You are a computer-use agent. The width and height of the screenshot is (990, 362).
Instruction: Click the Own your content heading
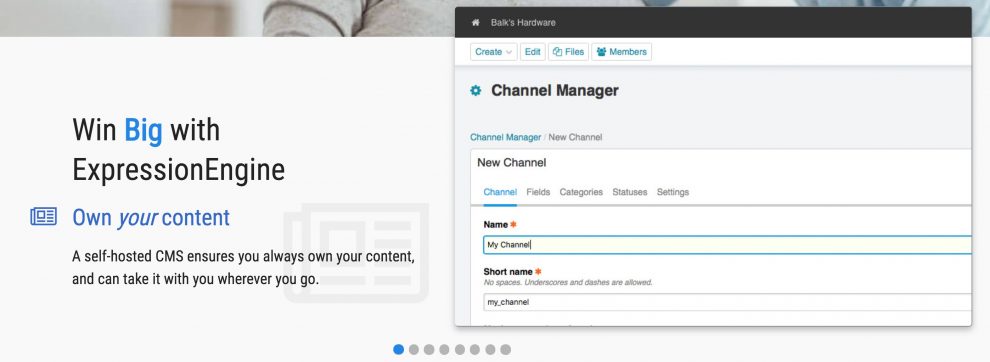[x=151, y=217]
